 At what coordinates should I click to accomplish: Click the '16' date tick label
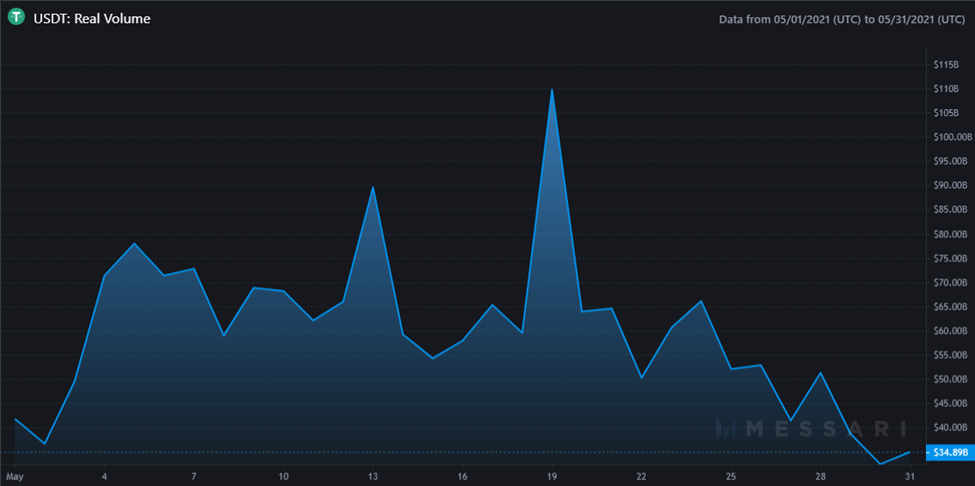coord(462,475)
